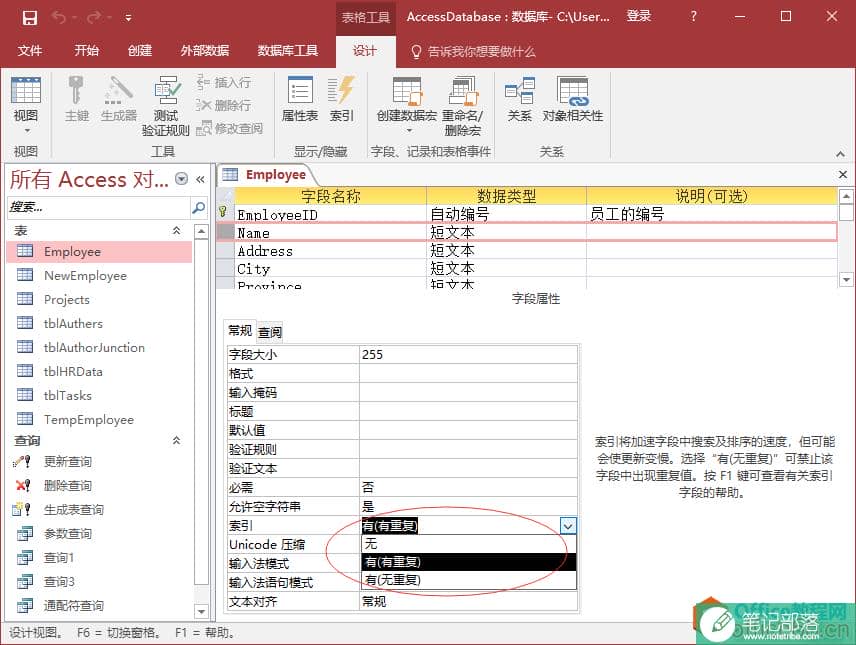
Task: Click the Redo arrow in the quick access toolbar
Action: point(93,17)
